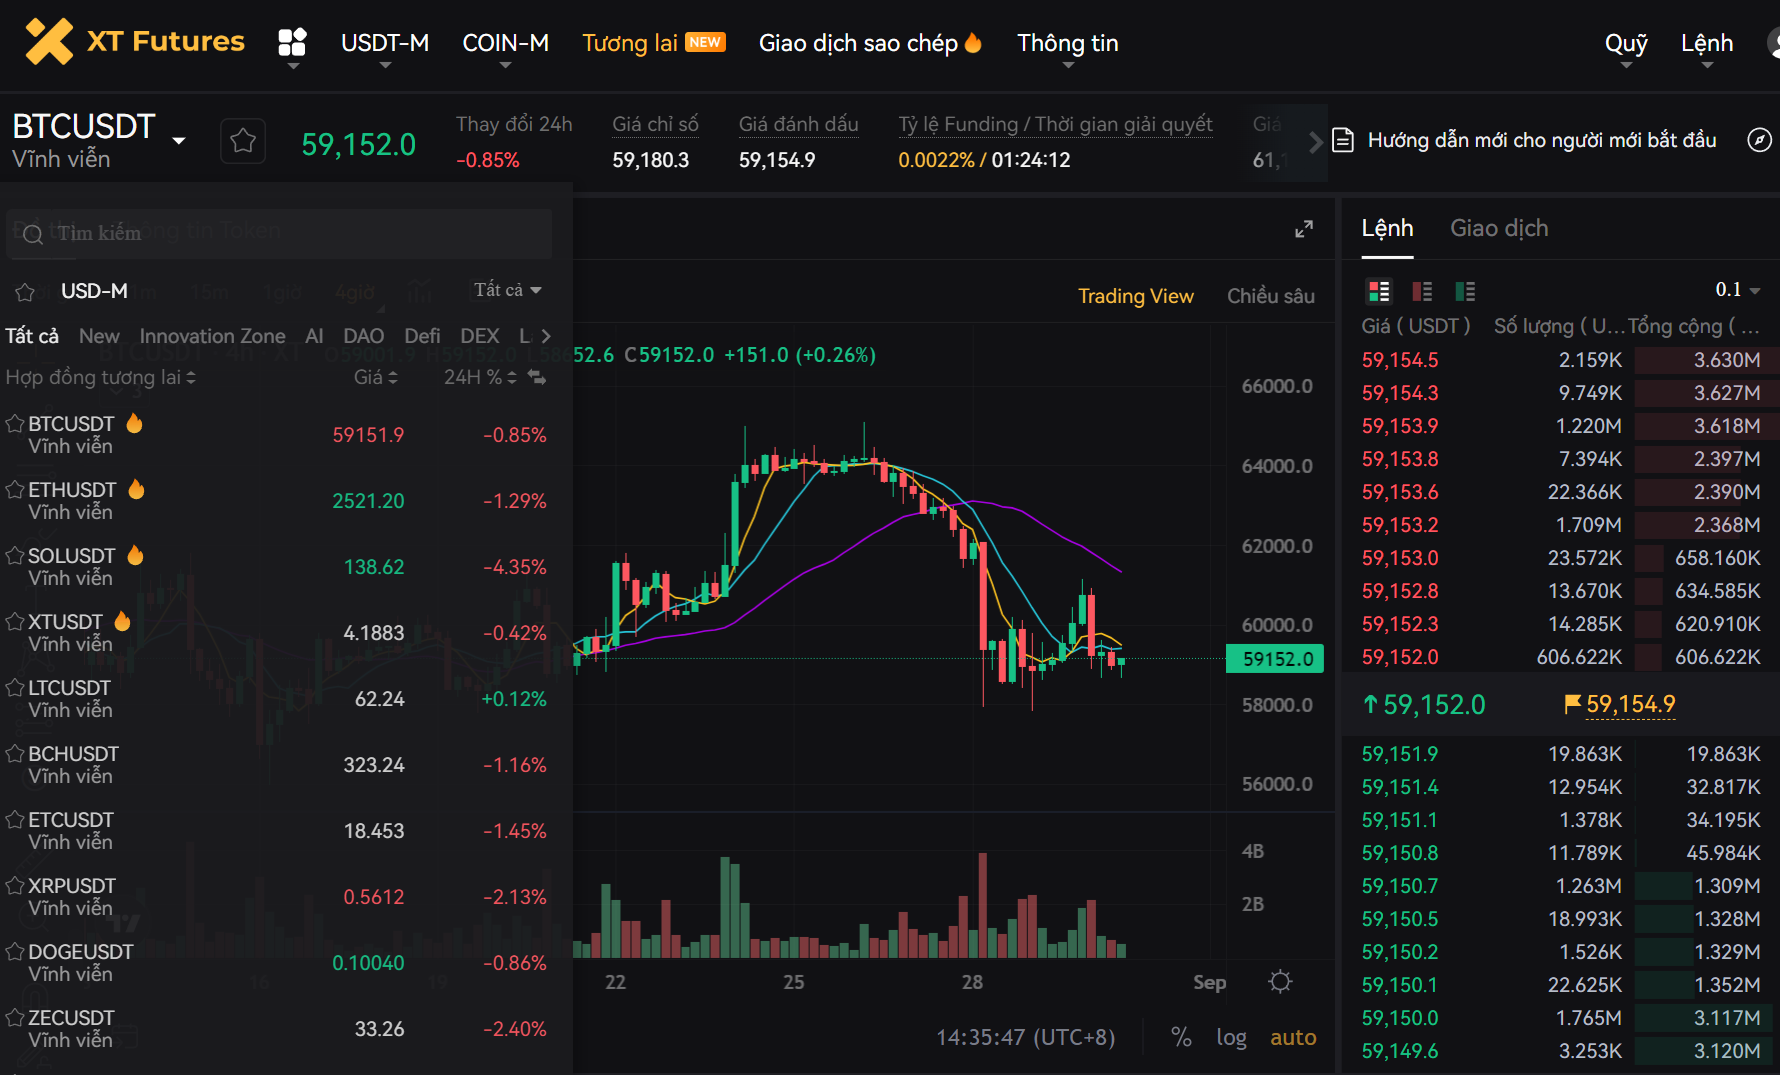Open Giao dịch sao chép copy trading
Viewport: 1780px width, 1075px height.
tap(858, 43)
